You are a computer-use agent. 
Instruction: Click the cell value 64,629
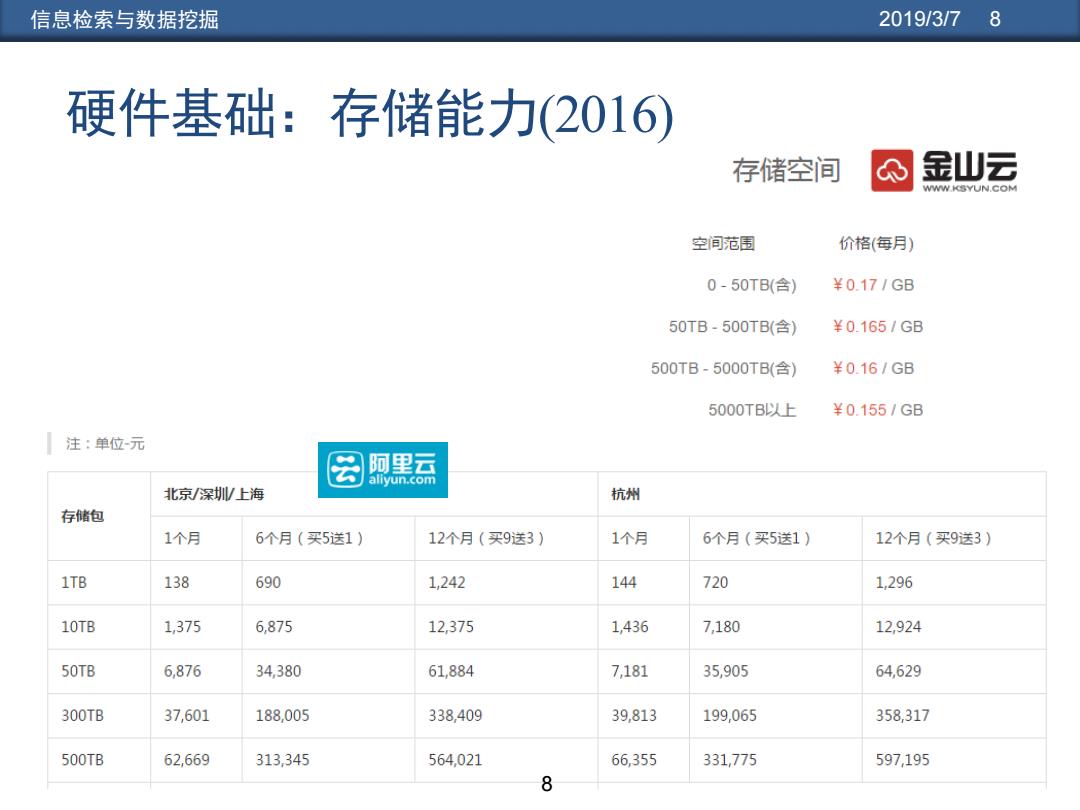[x=898, y=671]
